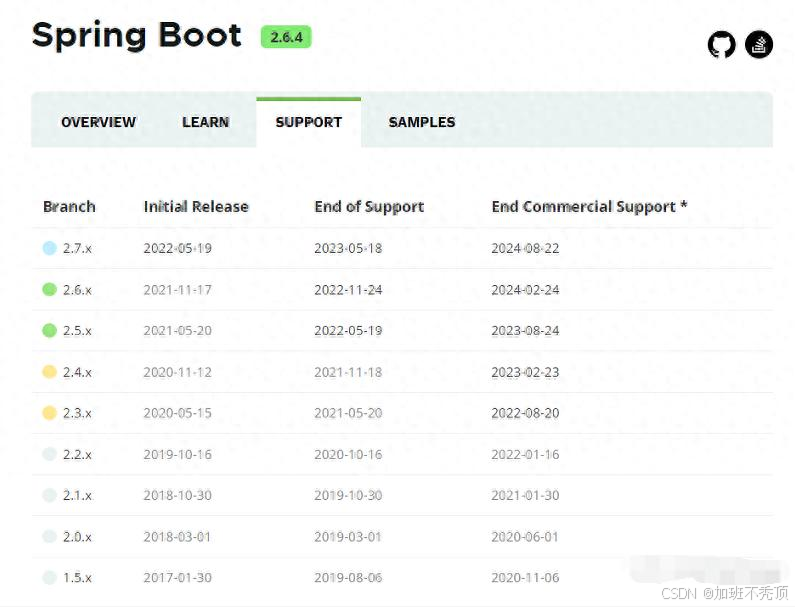
Task: Click end of support date 2019-03-01
Action: (x=348, y=537)
